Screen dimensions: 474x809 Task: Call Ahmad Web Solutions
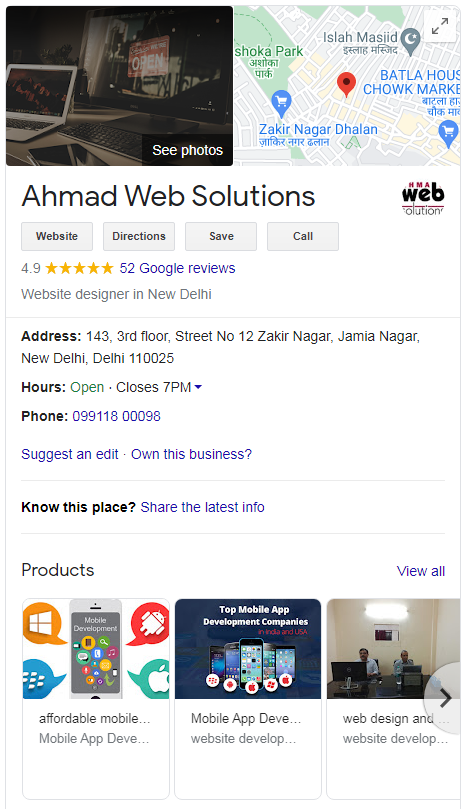pos(303,236)
